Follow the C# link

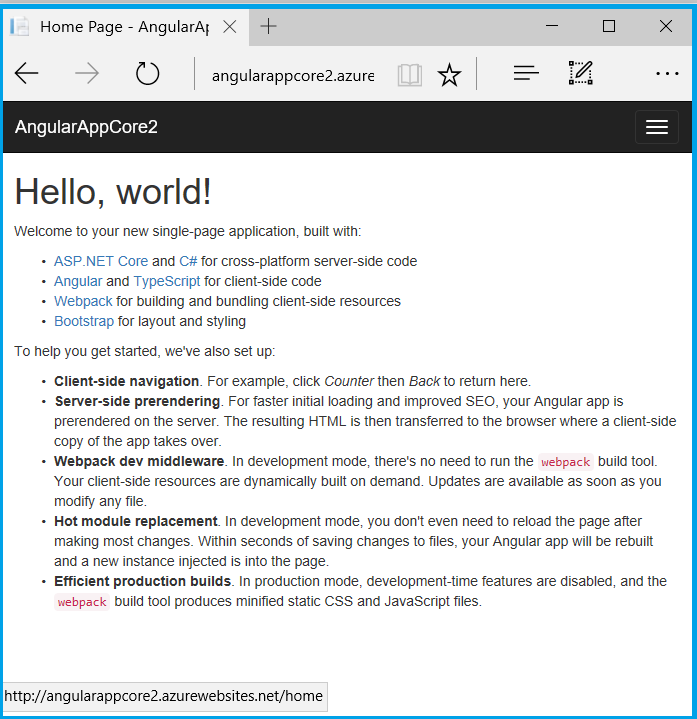click(x=188, y=261)
